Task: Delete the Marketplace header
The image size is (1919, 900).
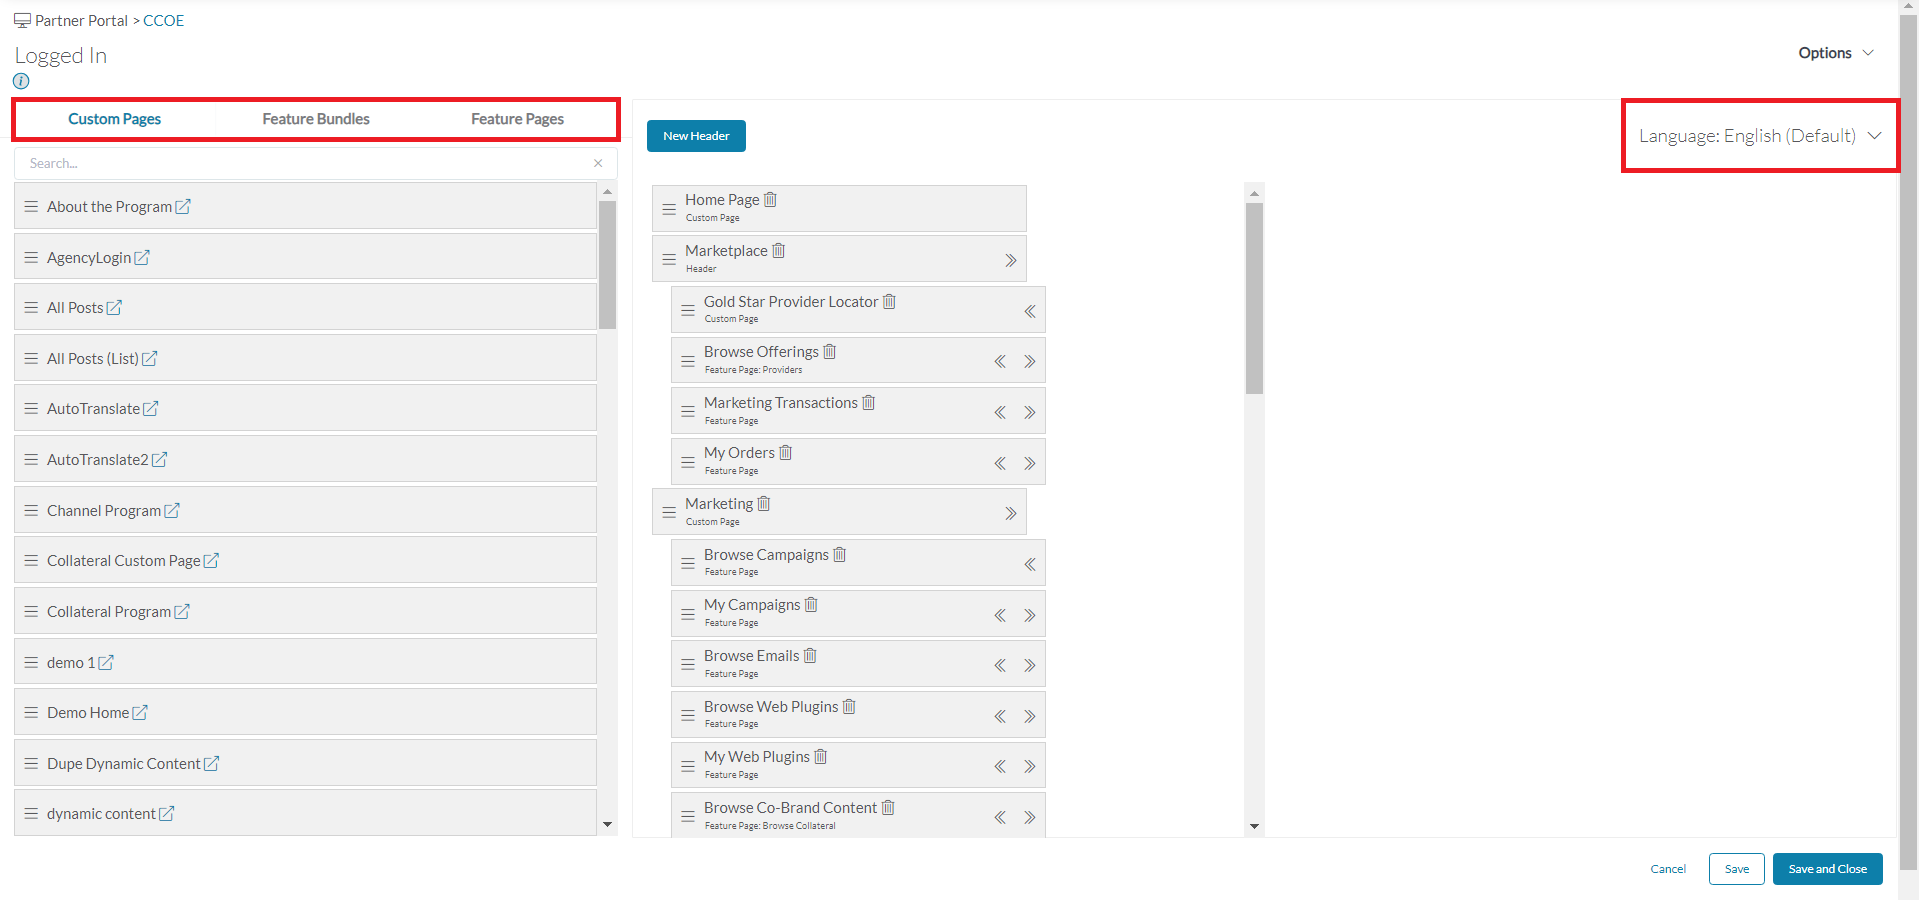Action: [779, 250]
